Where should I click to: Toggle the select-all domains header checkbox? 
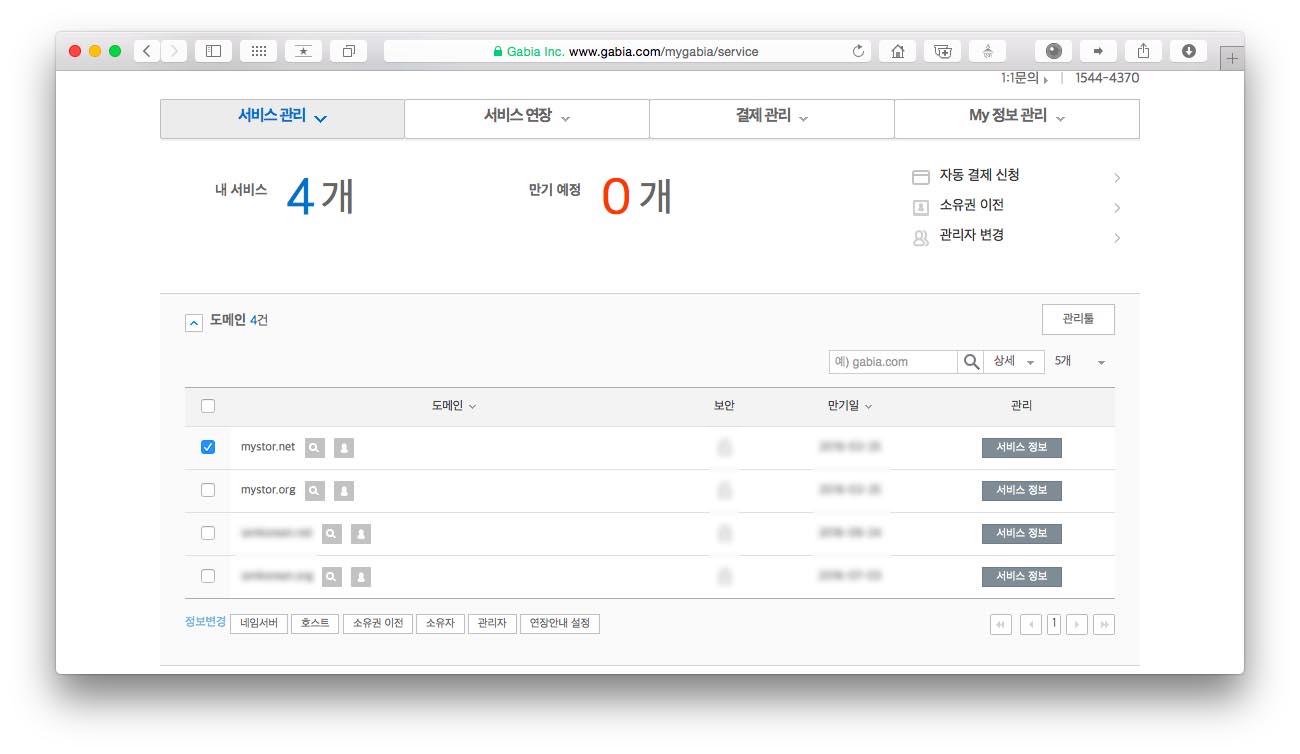tap(208, 406)
